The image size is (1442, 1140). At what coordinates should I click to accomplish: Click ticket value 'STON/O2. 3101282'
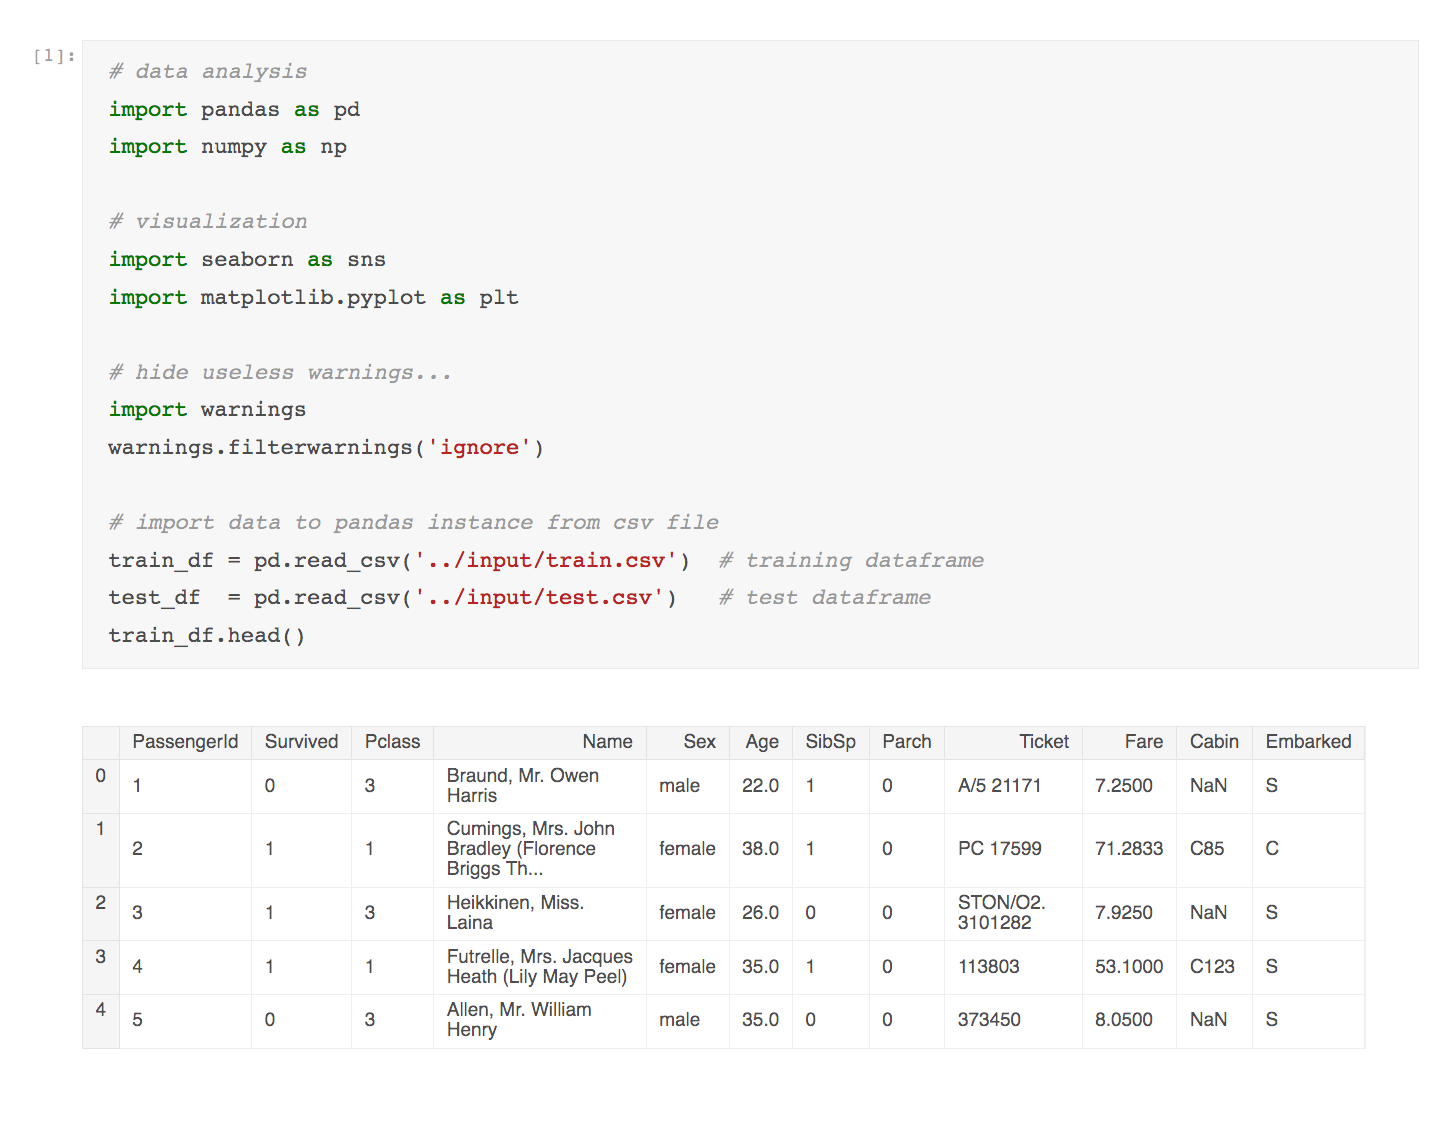coord(1001,913)
